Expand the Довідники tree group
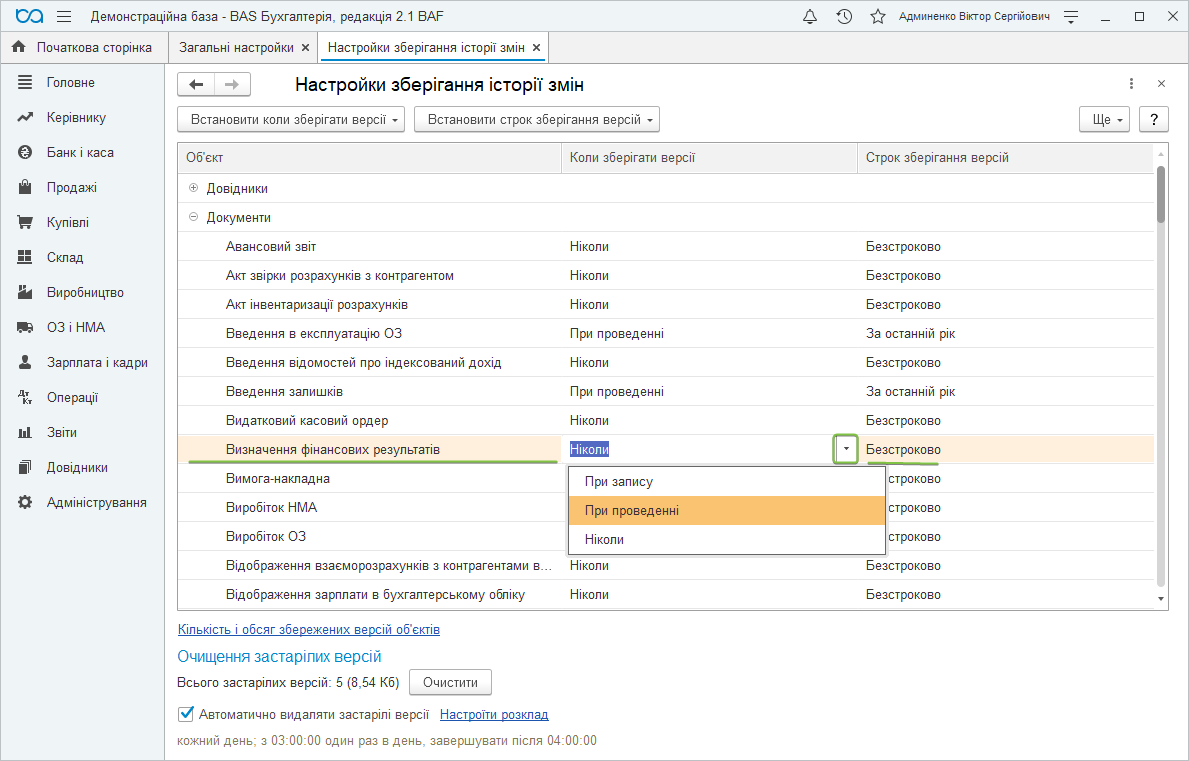This screenshot has width=1189, height=761. click(x=194, y=188)
